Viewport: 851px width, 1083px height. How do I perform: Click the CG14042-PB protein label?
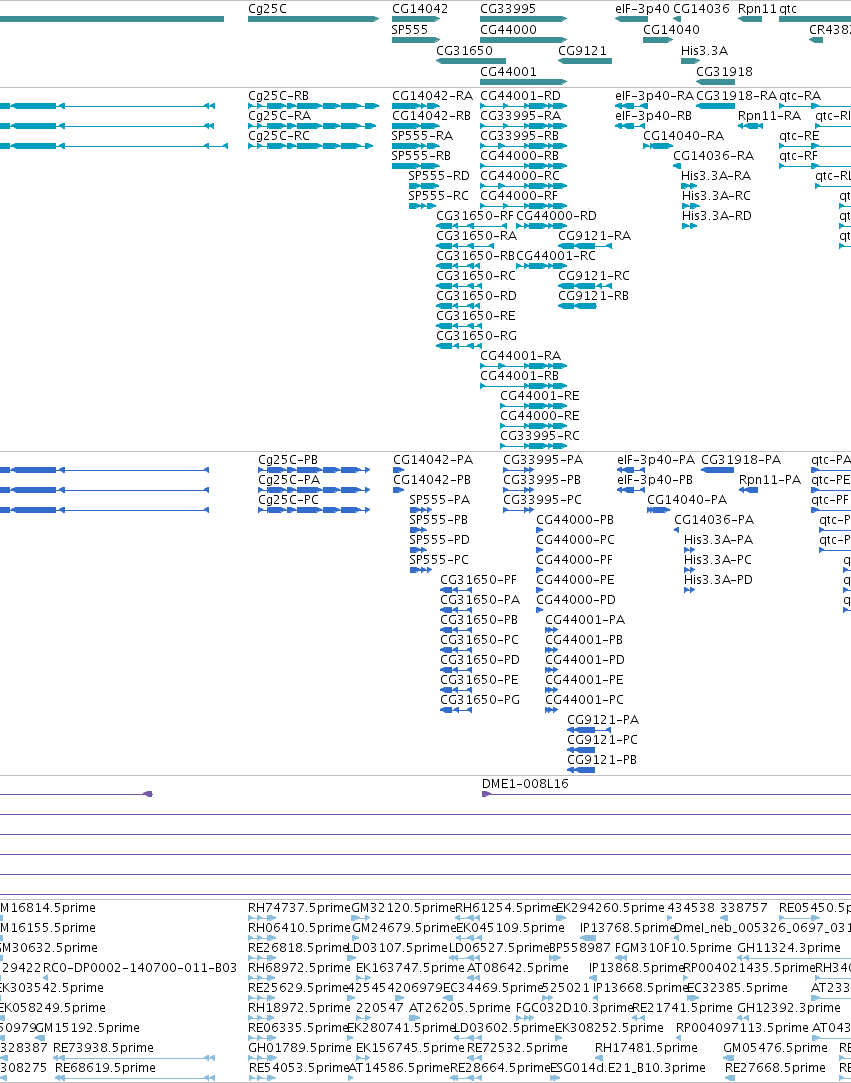point(432,479)
